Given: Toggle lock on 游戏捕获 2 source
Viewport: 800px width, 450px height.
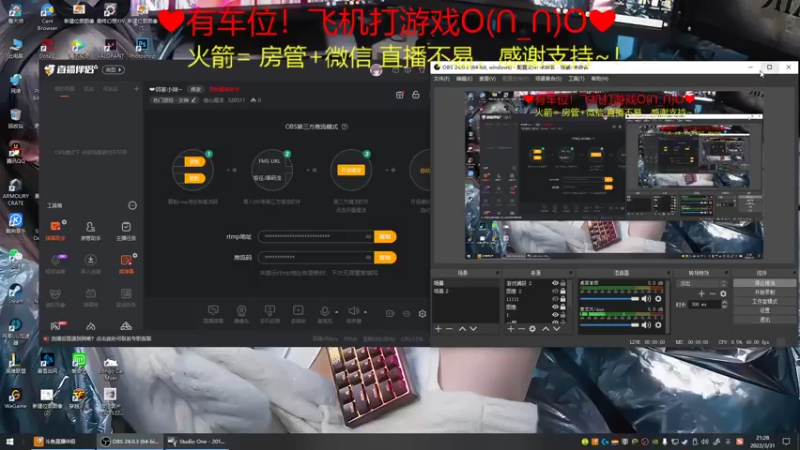Looking at the screenshot, I should (x=563, y=283).
